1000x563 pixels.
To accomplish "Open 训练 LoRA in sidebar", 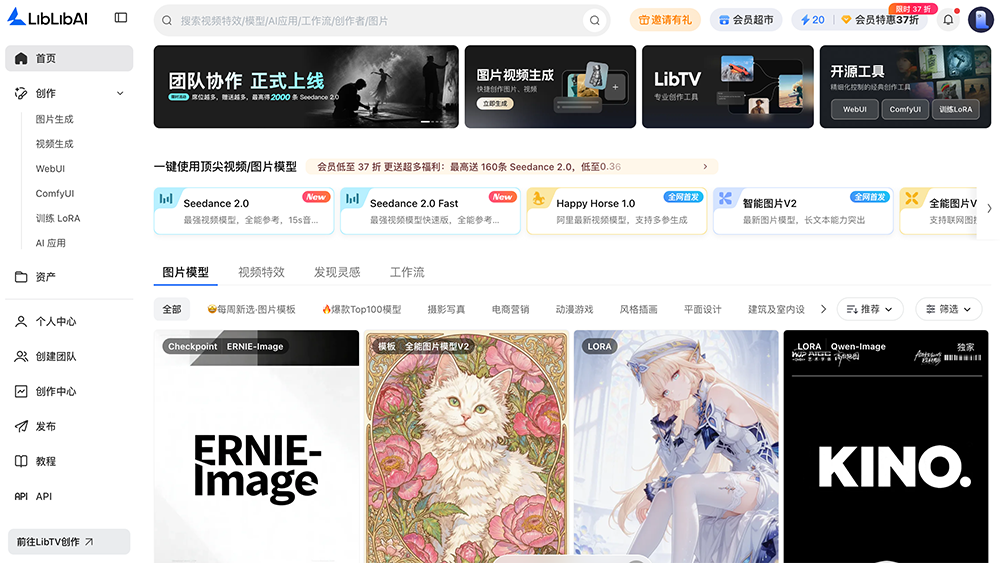I will pyautogui.click(x=57, y=218).
